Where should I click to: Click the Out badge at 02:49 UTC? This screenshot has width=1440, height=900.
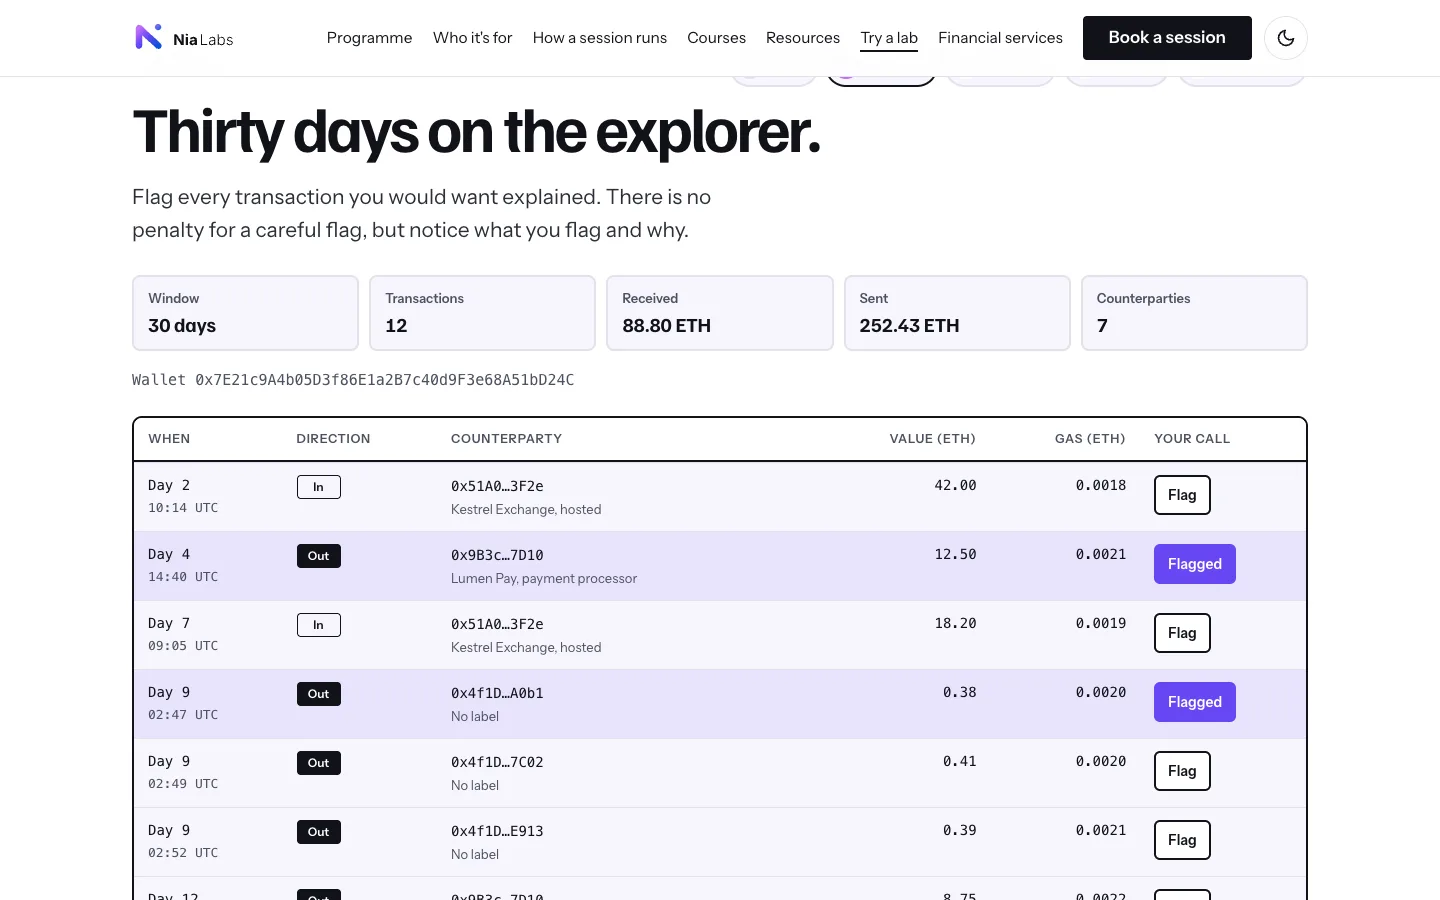(319, 763)
